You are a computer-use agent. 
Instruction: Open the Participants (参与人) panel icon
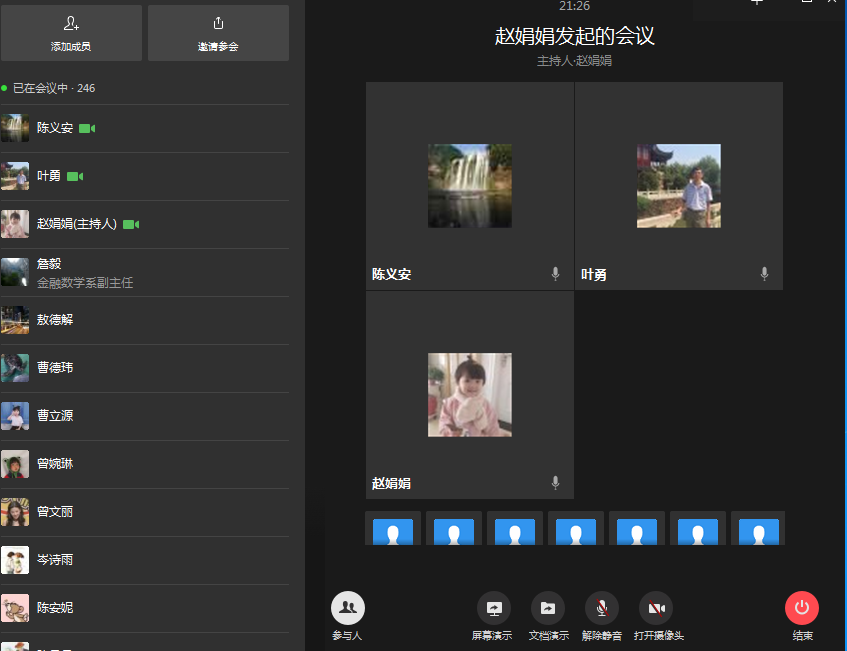[348, 608]
